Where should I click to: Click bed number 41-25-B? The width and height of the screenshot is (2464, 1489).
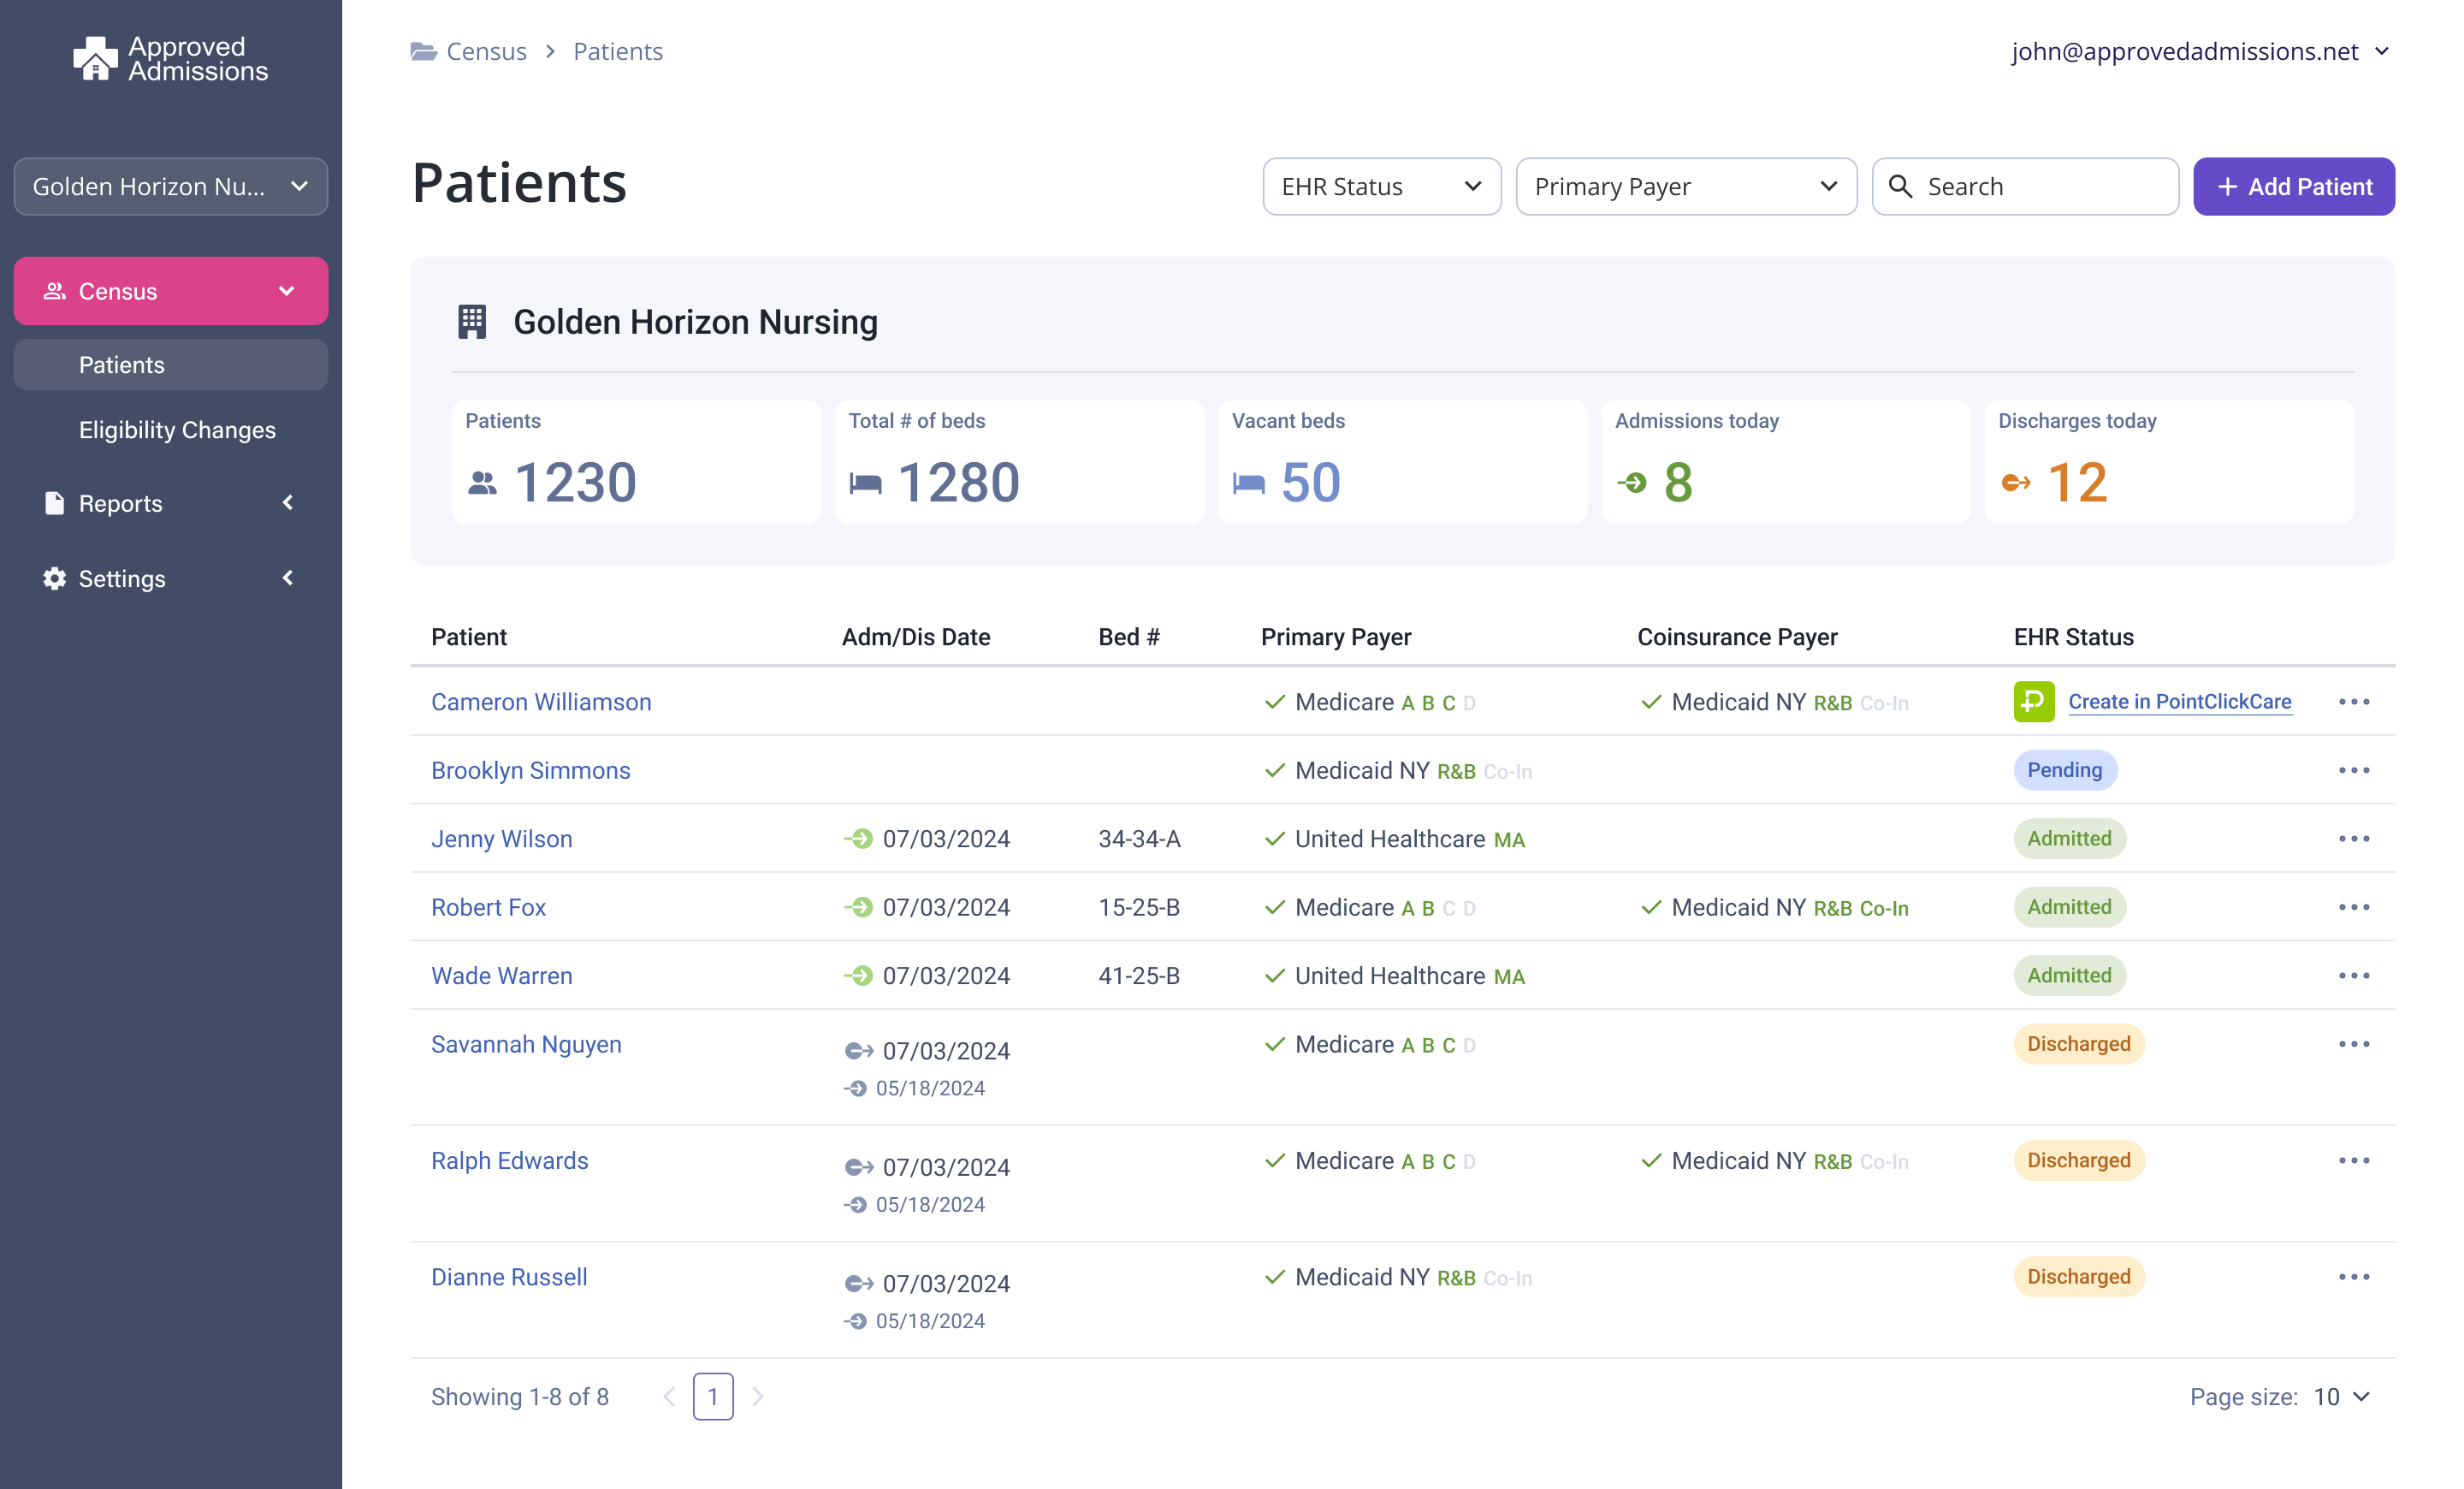click(x=1139, y=975)
